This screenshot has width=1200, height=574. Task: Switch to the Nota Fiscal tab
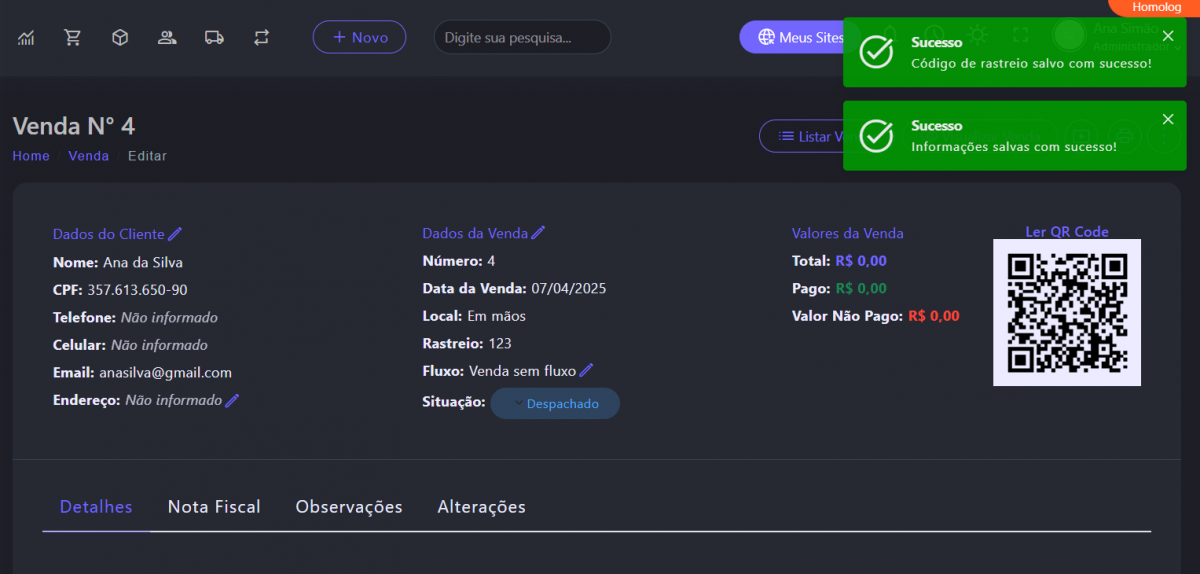[x=214, y=507]
